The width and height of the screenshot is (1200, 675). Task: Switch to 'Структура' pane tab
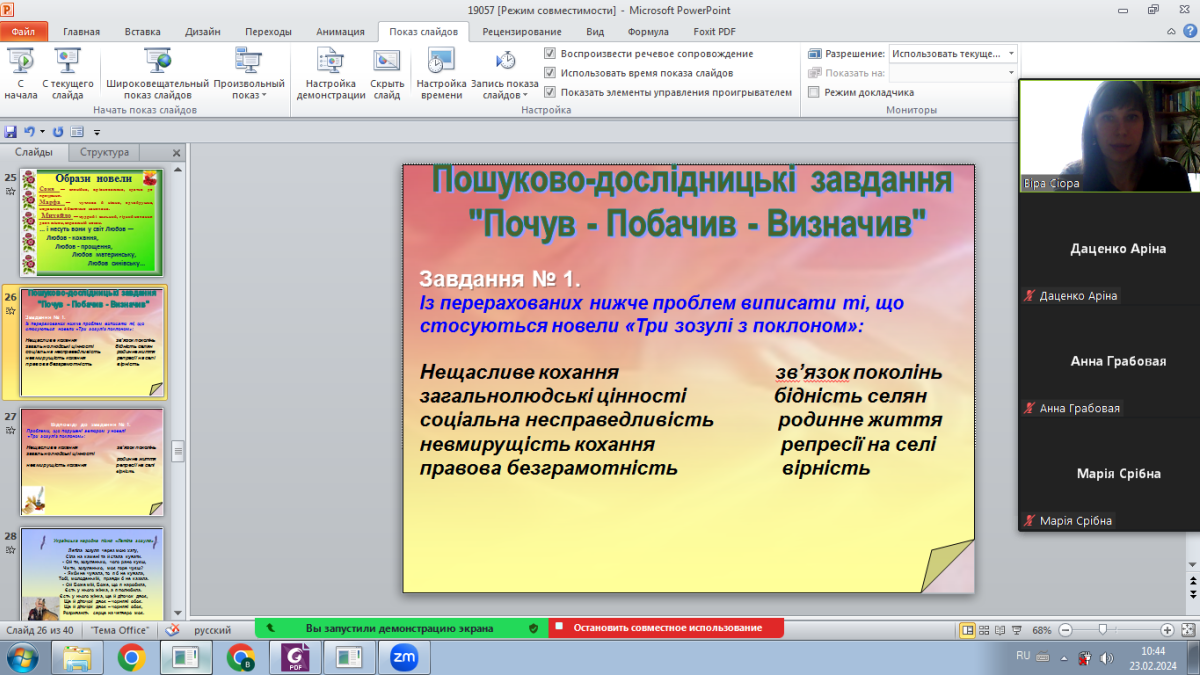click(104, 153)
